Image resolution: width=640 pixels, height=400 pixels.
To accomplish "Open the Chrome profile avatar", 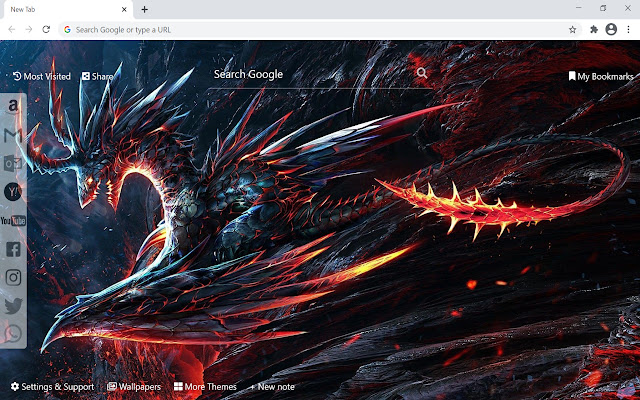I will click(x=611, y=29).
